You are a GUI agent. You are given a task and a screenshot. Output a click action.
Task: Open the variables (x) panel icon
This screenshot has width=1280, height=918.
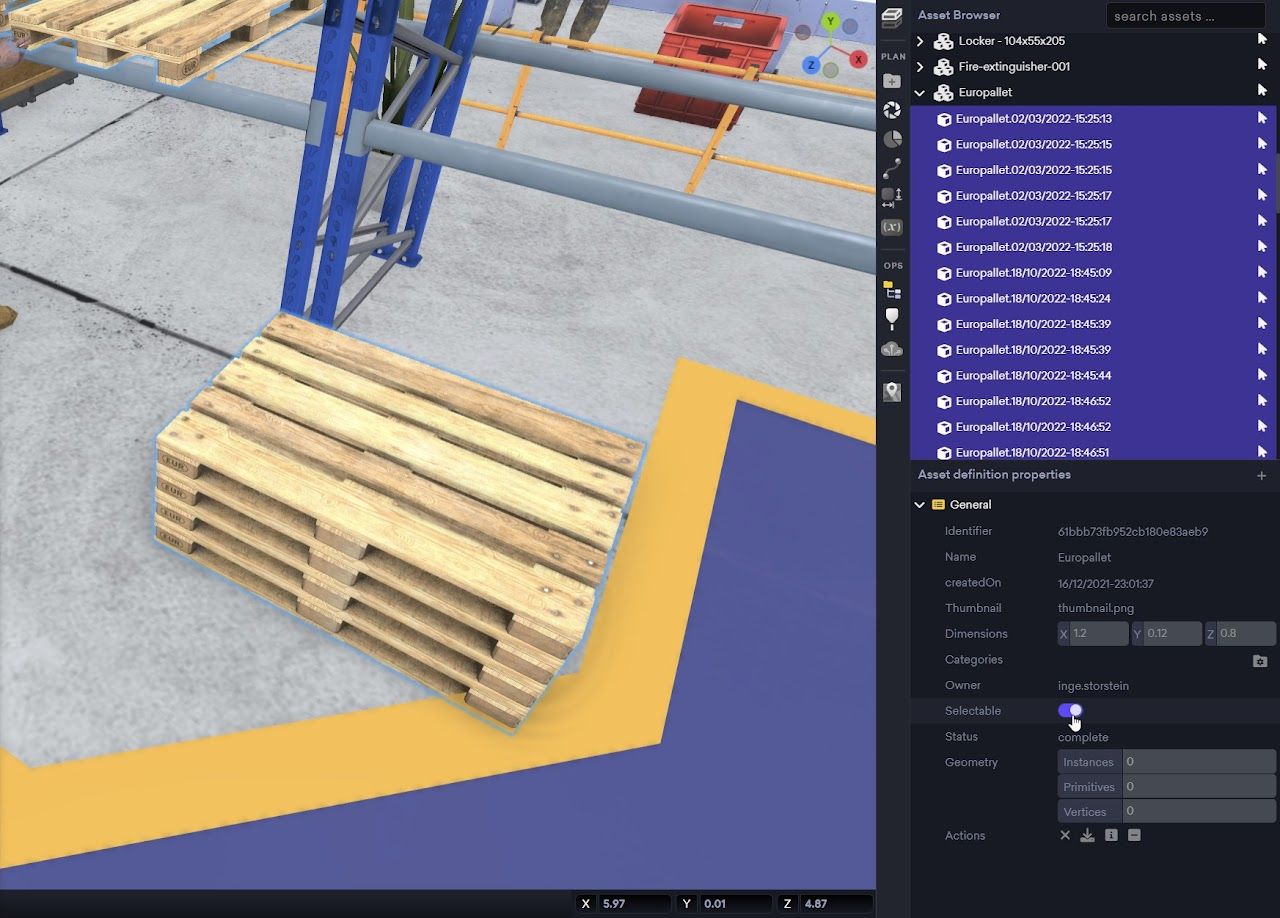tap(892, 227)
